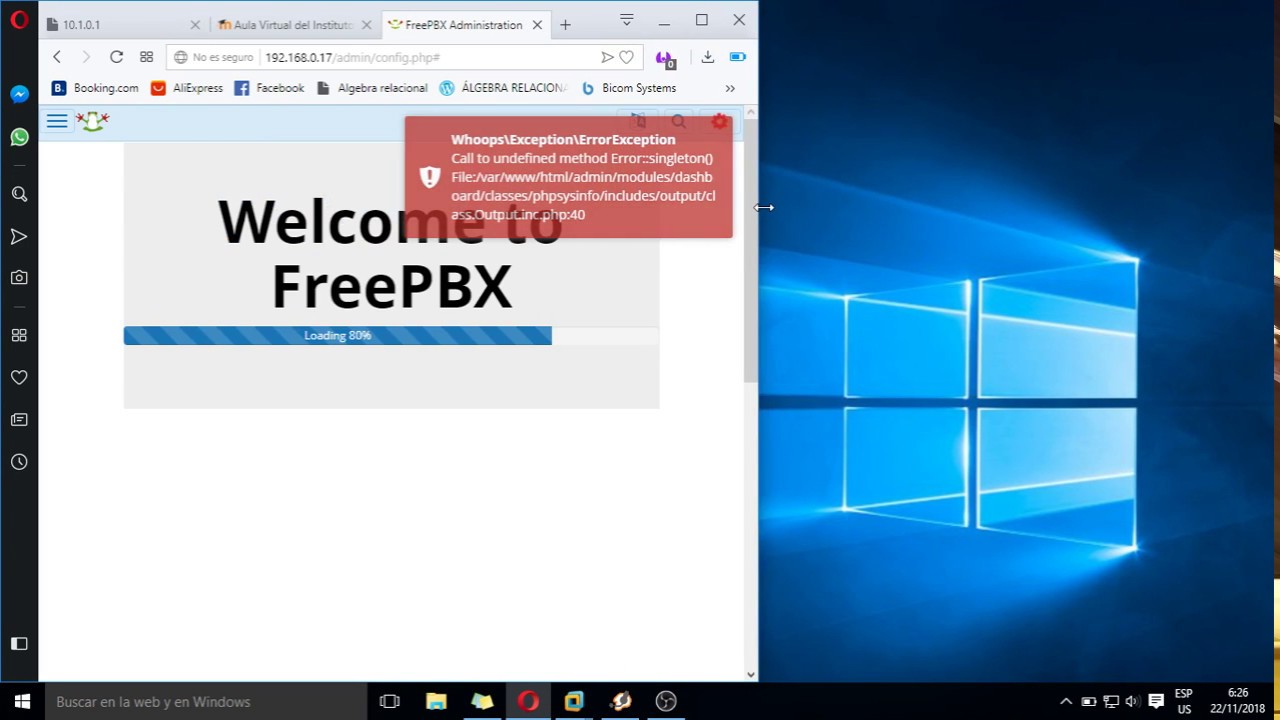
Task: Open File Explorer from taskbar
Action: (436, 701)
